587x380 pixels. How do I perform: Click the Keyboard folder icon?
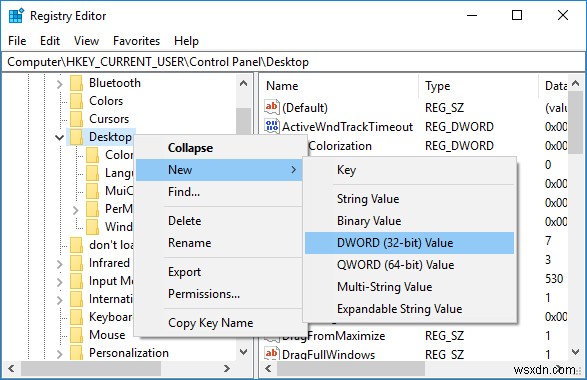pyautogui.click(x=76, y=317)
